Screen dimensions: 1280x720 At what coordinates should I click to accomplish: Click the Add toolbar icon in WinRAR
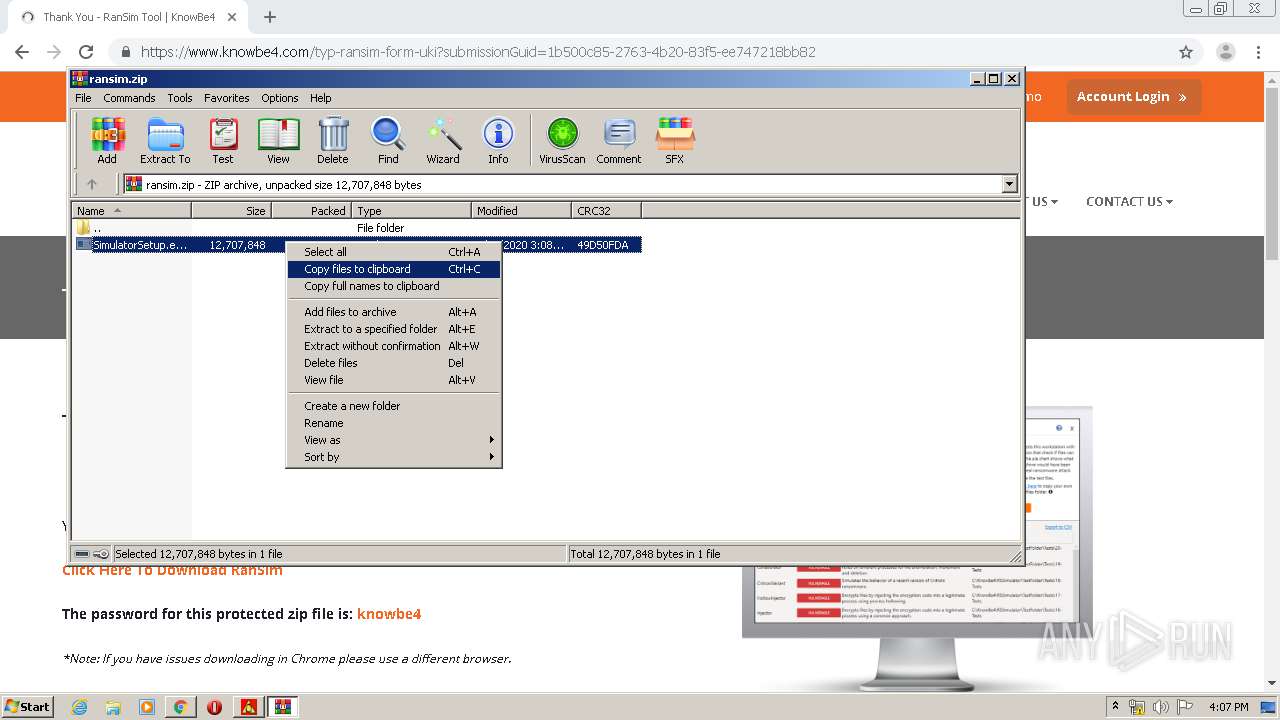pos(107,140)
